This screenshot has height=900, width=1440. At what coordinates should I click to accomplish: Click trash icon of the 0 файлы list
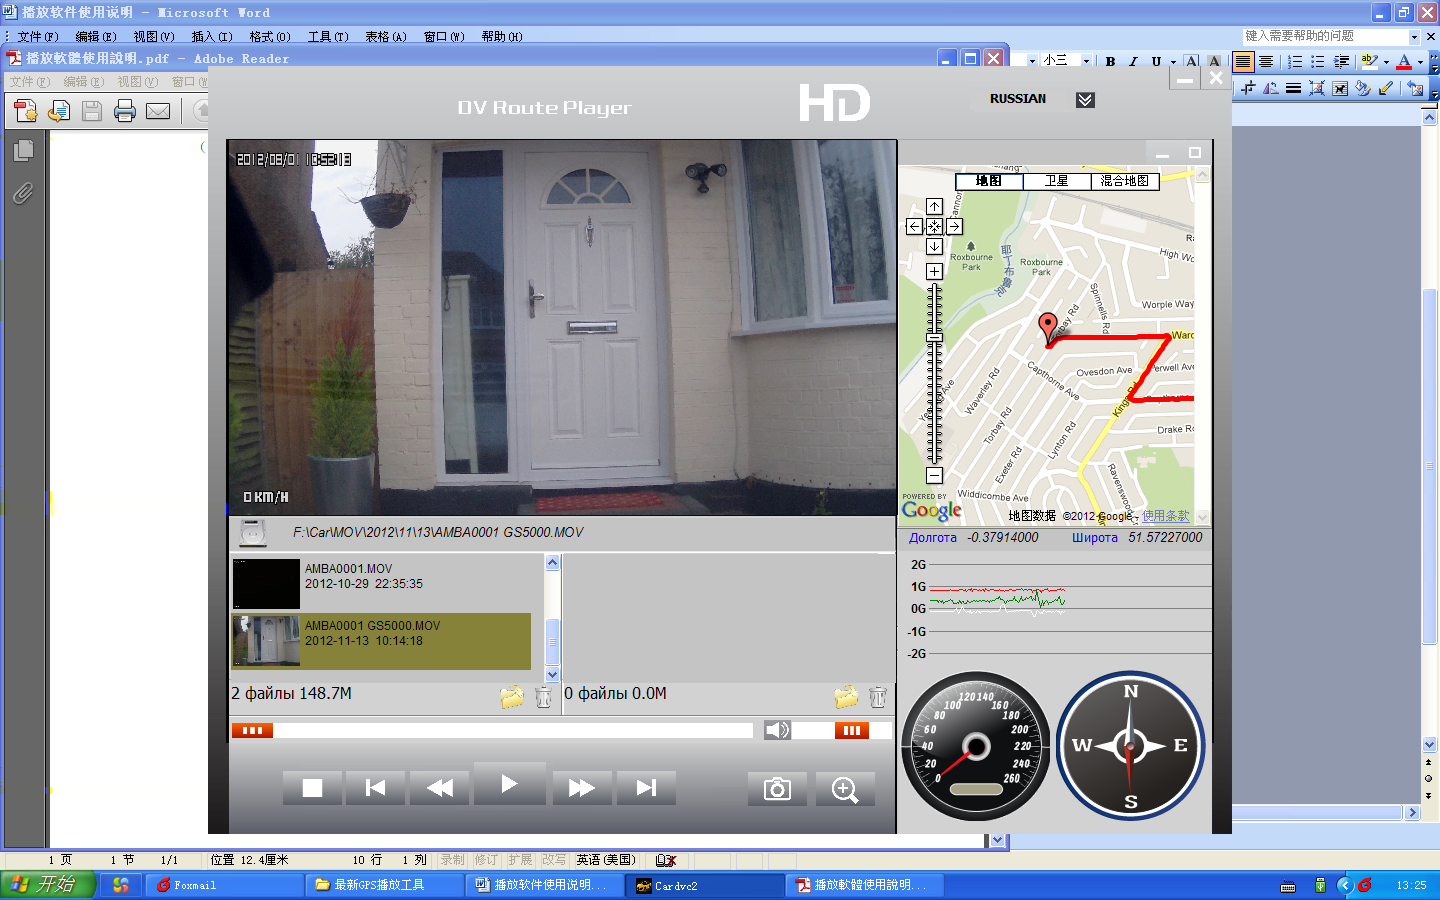pyautogui.click(x=877, y=696)
